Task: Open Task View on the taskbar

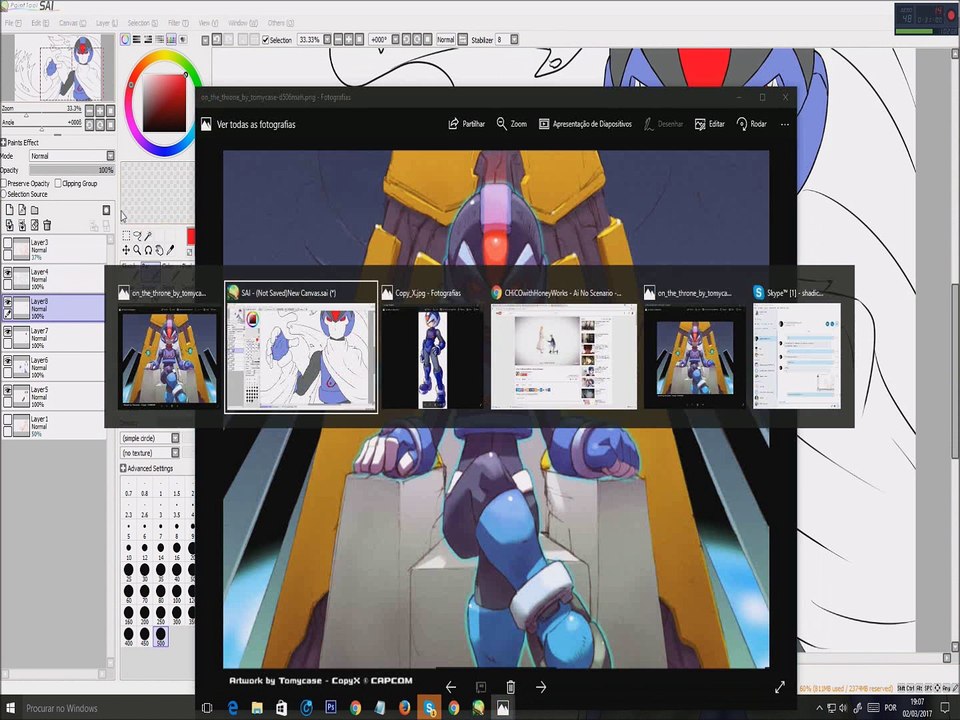Action: pyautogui.click(x=207, y=707)
